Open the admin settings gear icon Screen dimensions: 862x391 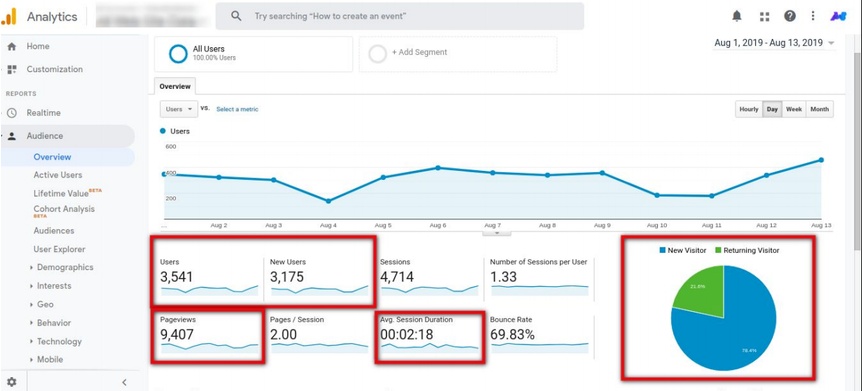coord(12,382)
